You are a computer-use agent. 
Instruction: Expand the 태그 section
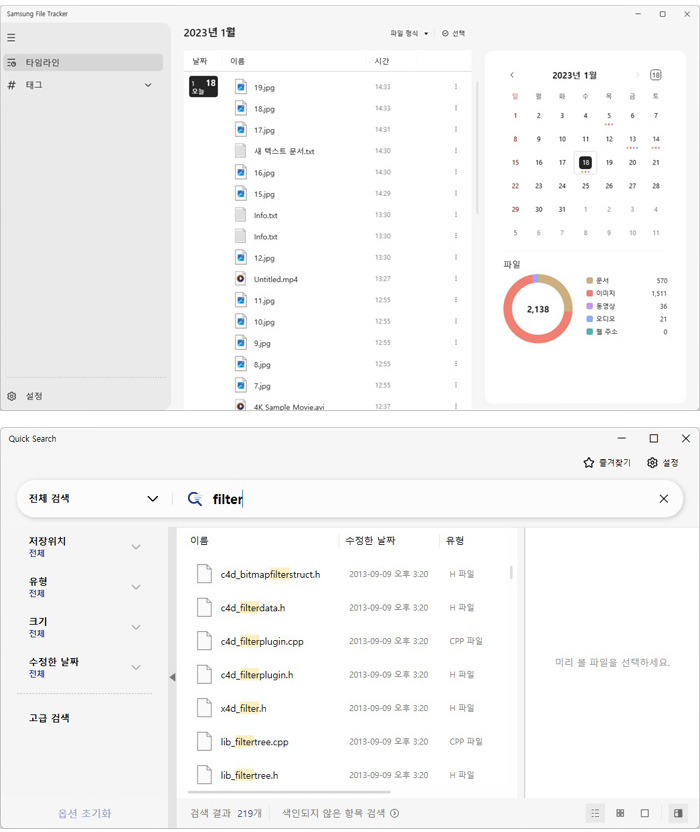pyautogui.click(x=148, y=85)
